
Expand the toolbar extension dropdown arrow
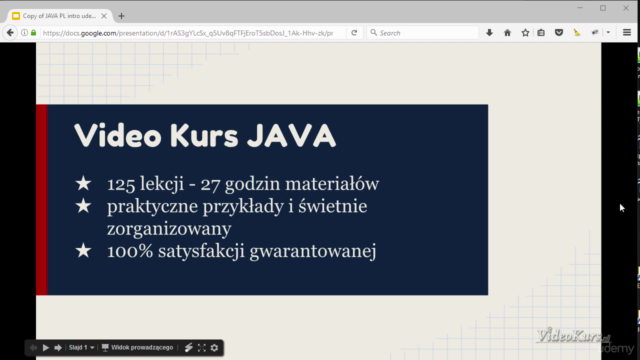pos(608,33)
